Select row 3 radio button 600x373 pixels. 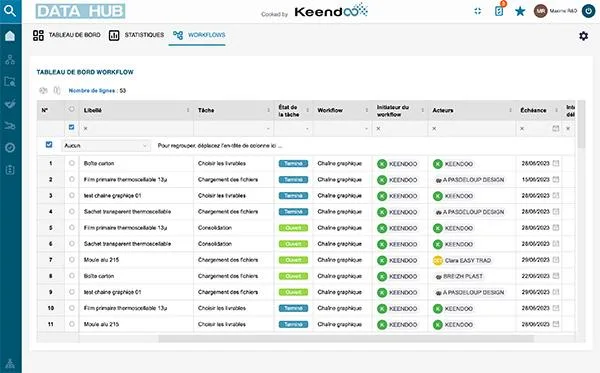coord(72,195)
